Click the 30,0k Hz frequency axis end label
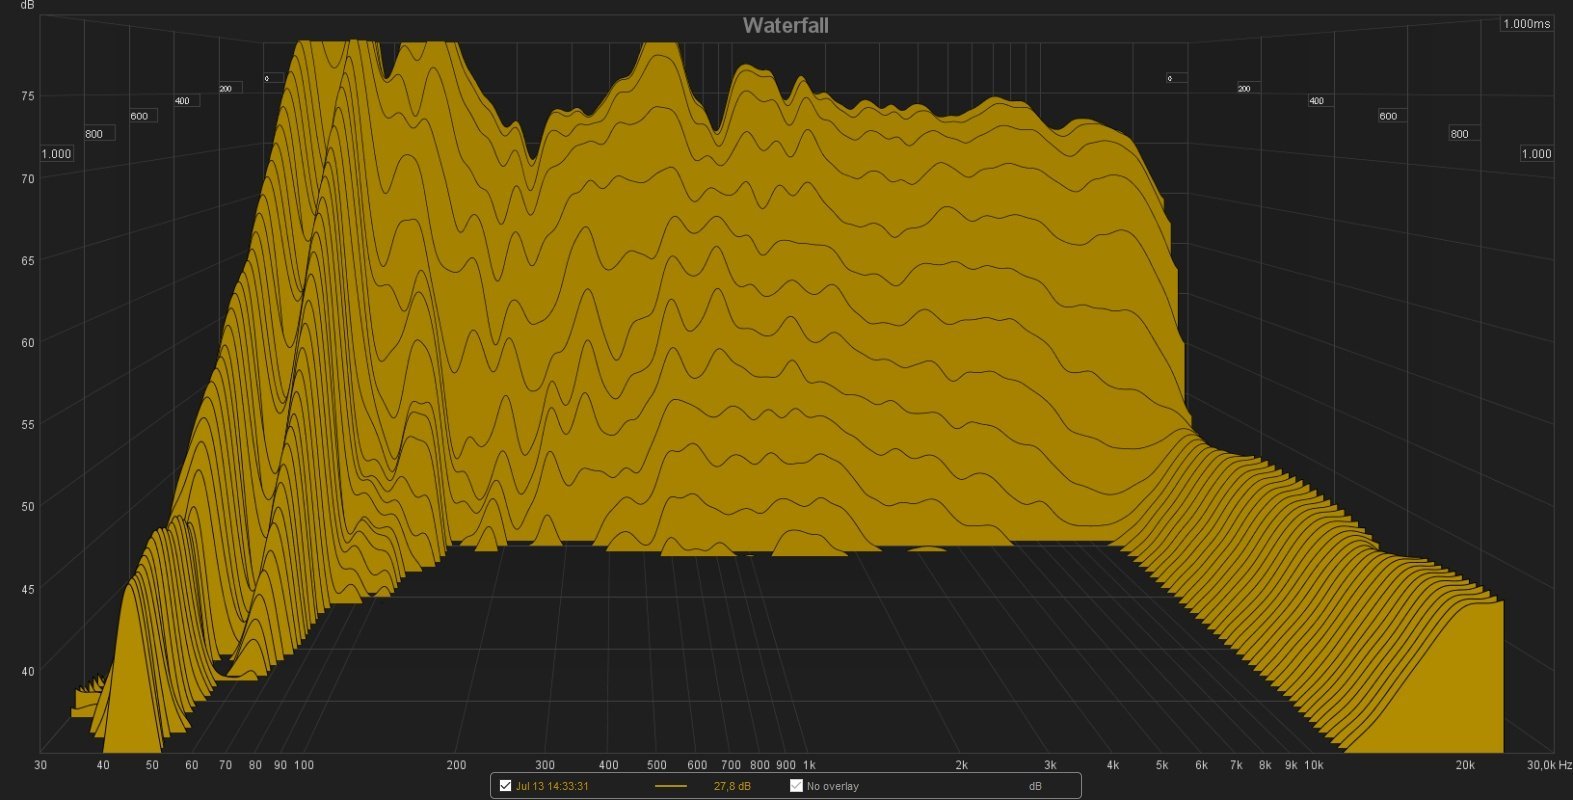Image resolution: width=1573 pixels, height=800 pixels. point(1549,765)
